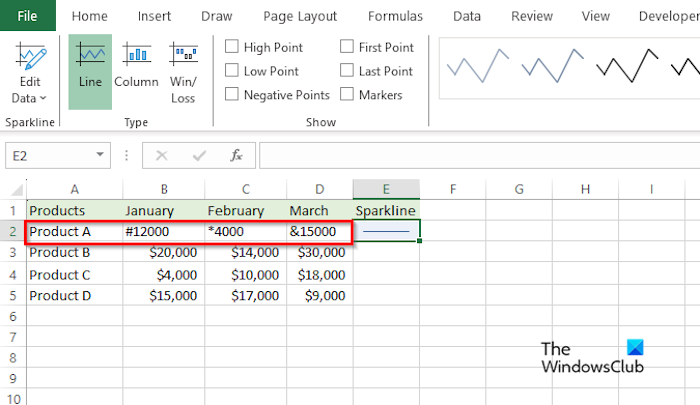This screenshot has height=405, width=700.
Task: Toggle the Negative Points checkbox
Action: (x=231, y=94)
